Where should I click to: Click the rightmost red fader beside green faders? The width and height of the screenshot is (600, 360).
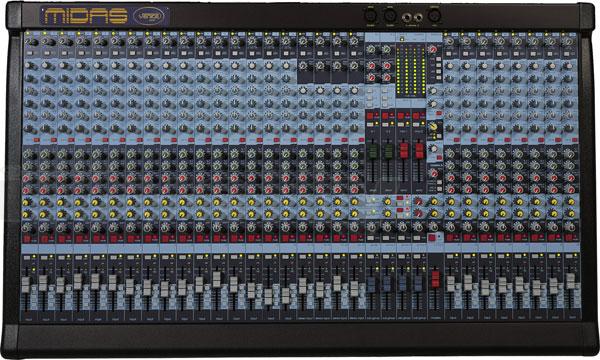click(419, 150)
